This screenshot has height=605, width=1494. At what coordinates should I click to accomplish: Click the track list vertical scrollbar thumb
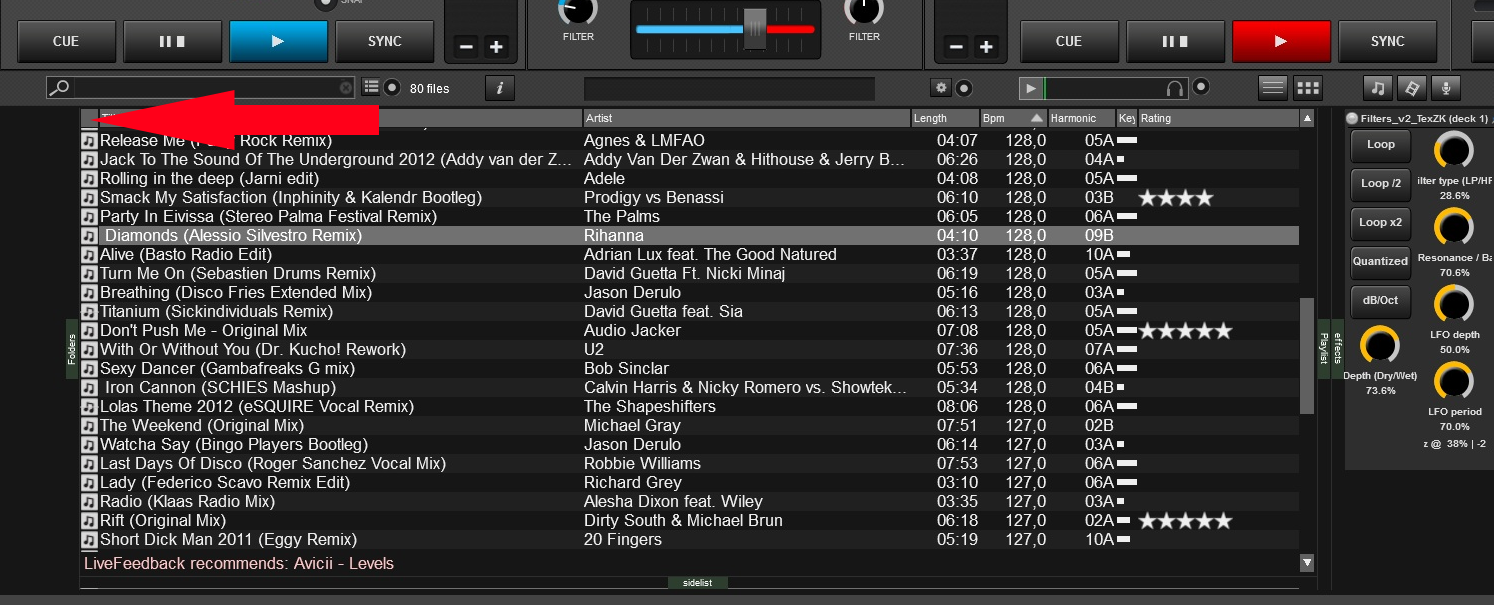1307,355
